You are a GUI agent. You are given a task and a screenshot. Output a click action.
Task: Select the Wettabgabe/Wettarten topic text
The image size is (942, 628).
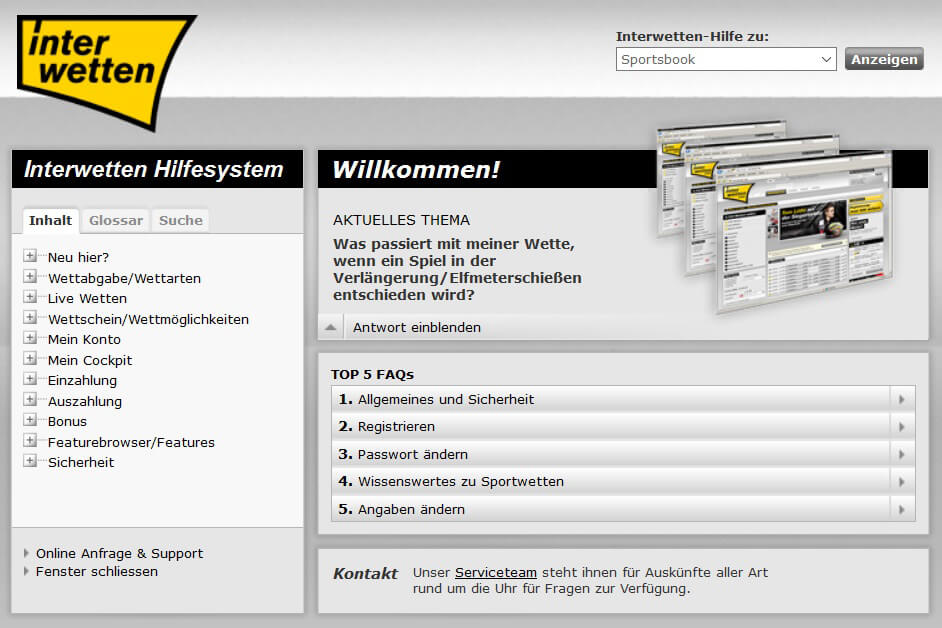click(x=124, y=278)
